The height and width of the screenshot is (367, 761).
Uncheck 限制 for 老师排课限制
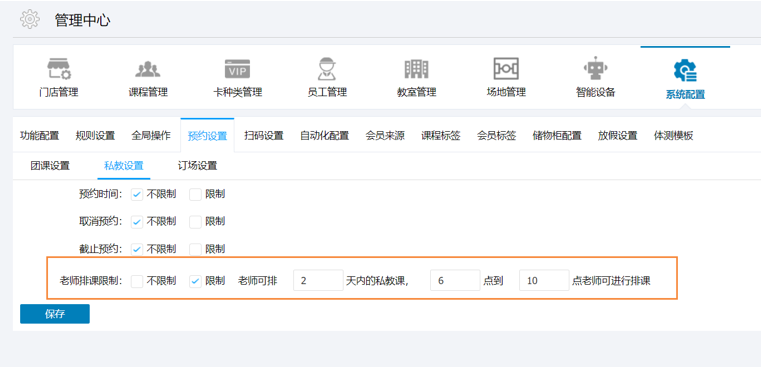(x=195, y=281)
